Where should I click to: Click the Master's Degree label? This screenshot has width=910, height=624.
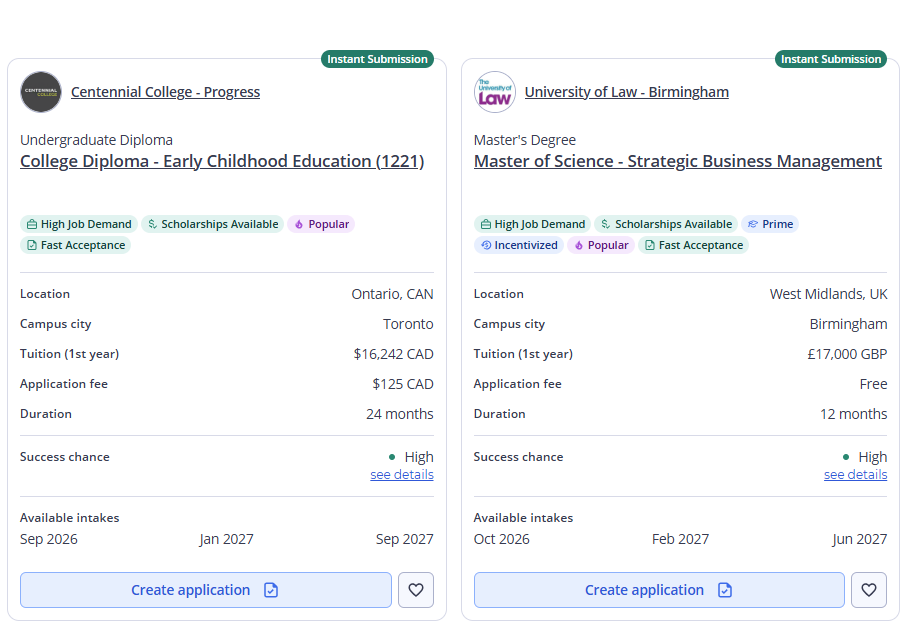click(525, 140)
